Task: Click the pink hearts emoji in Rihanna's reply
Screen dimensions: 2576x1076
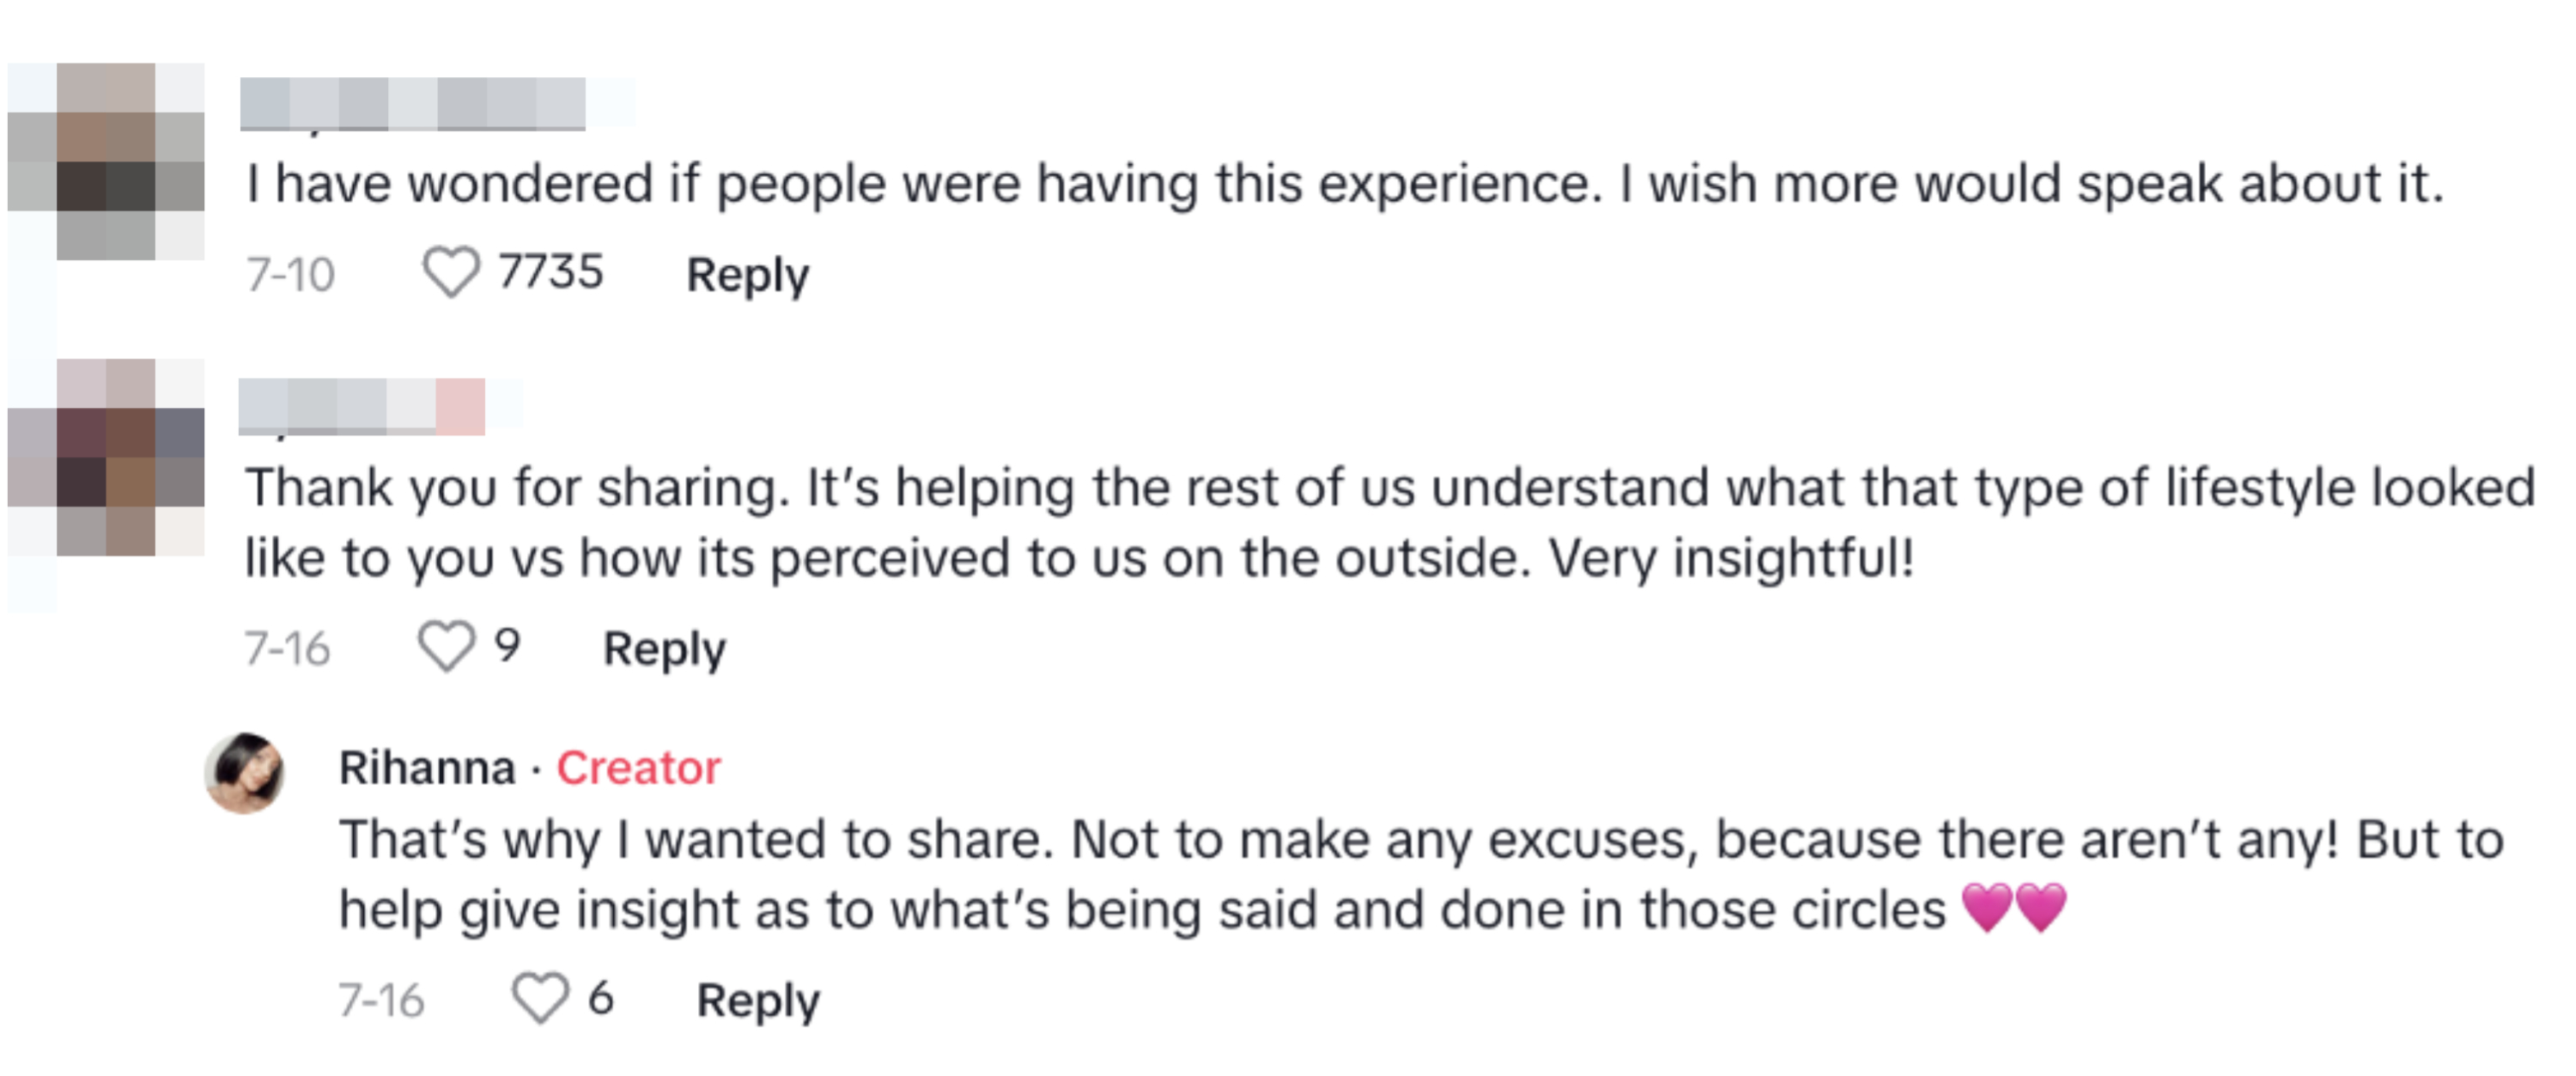Action: tap(2013, 908)
